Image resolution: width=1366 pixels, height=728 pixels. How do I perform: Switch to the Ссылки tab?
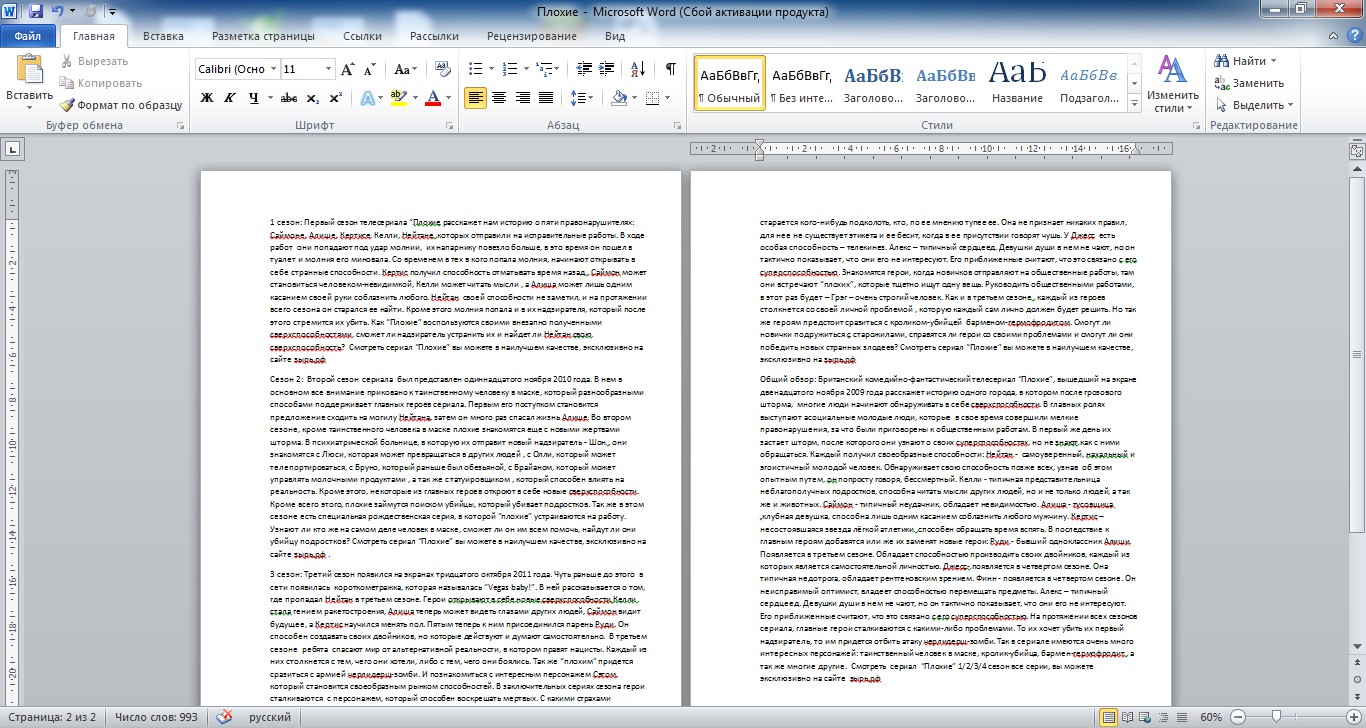tap(362, 37)
